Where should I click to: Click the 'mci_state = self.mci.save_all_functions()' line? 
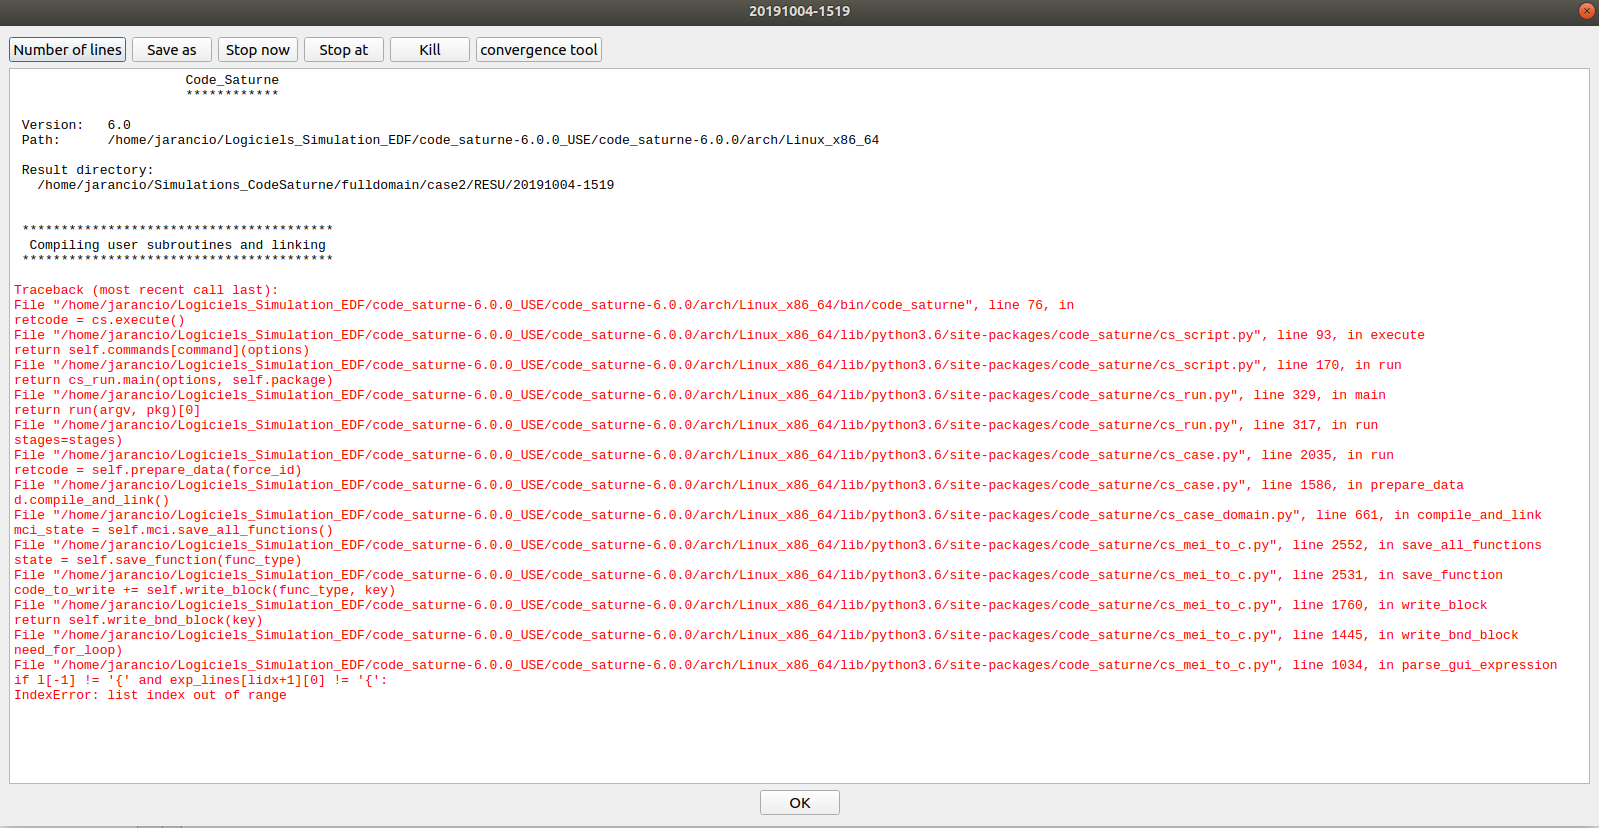[173, 530]
